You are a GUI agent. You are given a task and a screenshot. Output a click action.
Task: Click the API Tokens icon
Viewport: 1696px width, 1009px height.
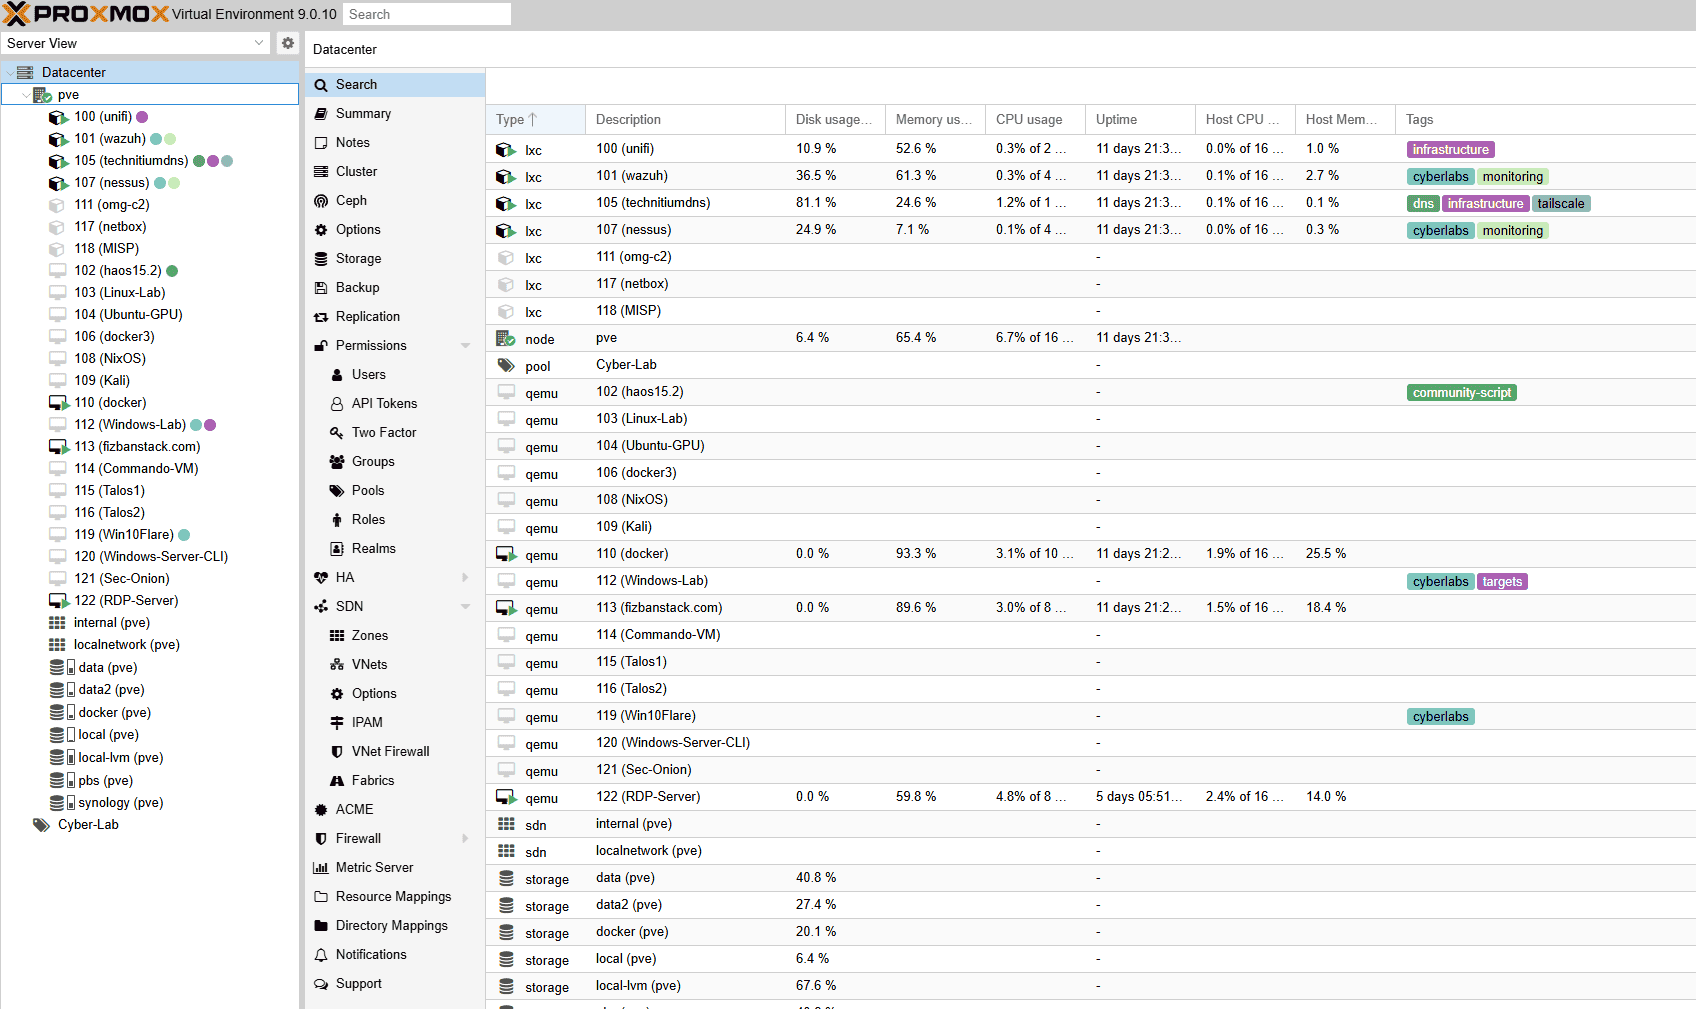(x=337, y=404)
